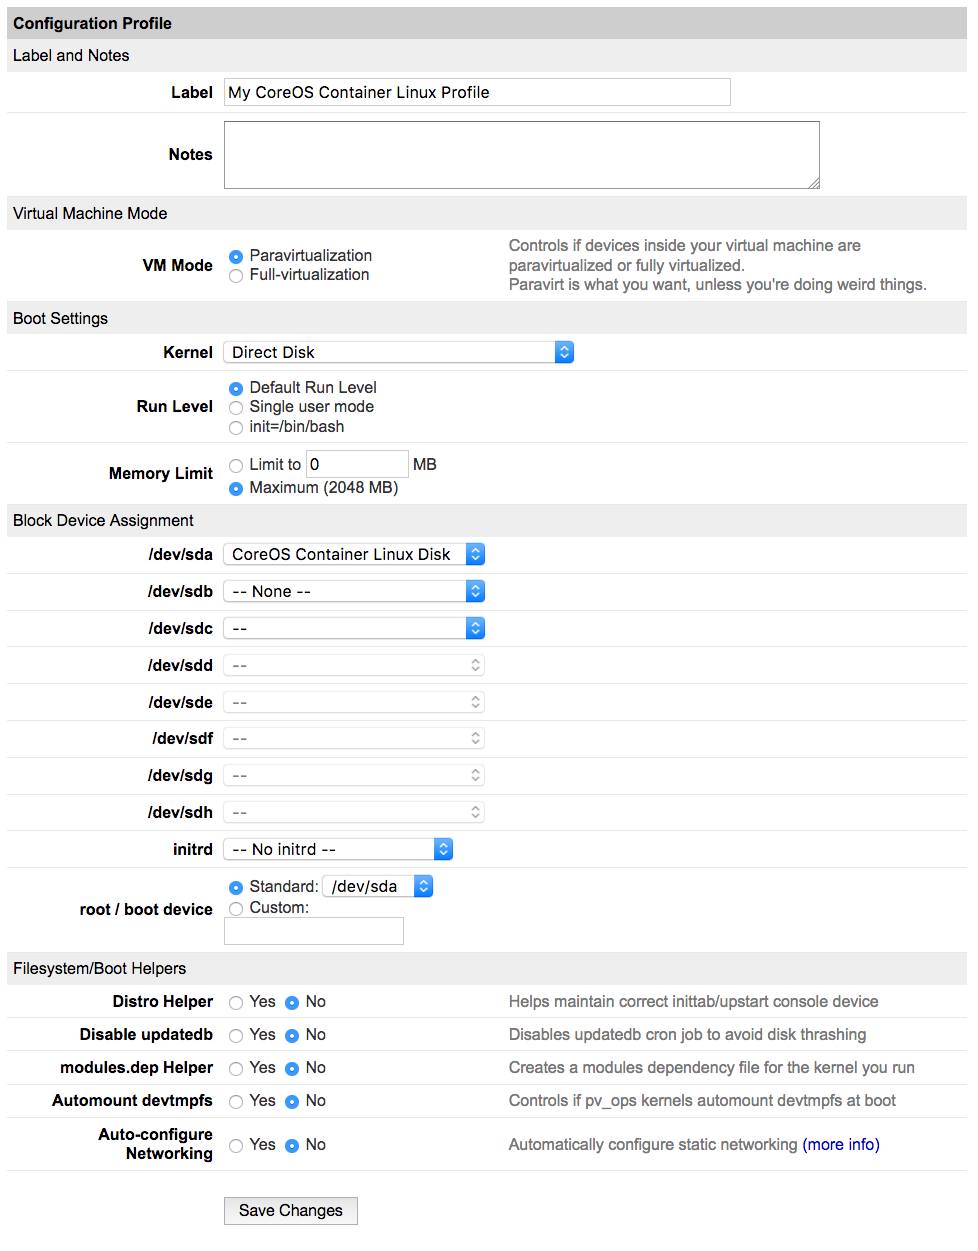Set Disable updatedb to Yes
Viewport: 978px width, 1251px height.
(236, 1035)
